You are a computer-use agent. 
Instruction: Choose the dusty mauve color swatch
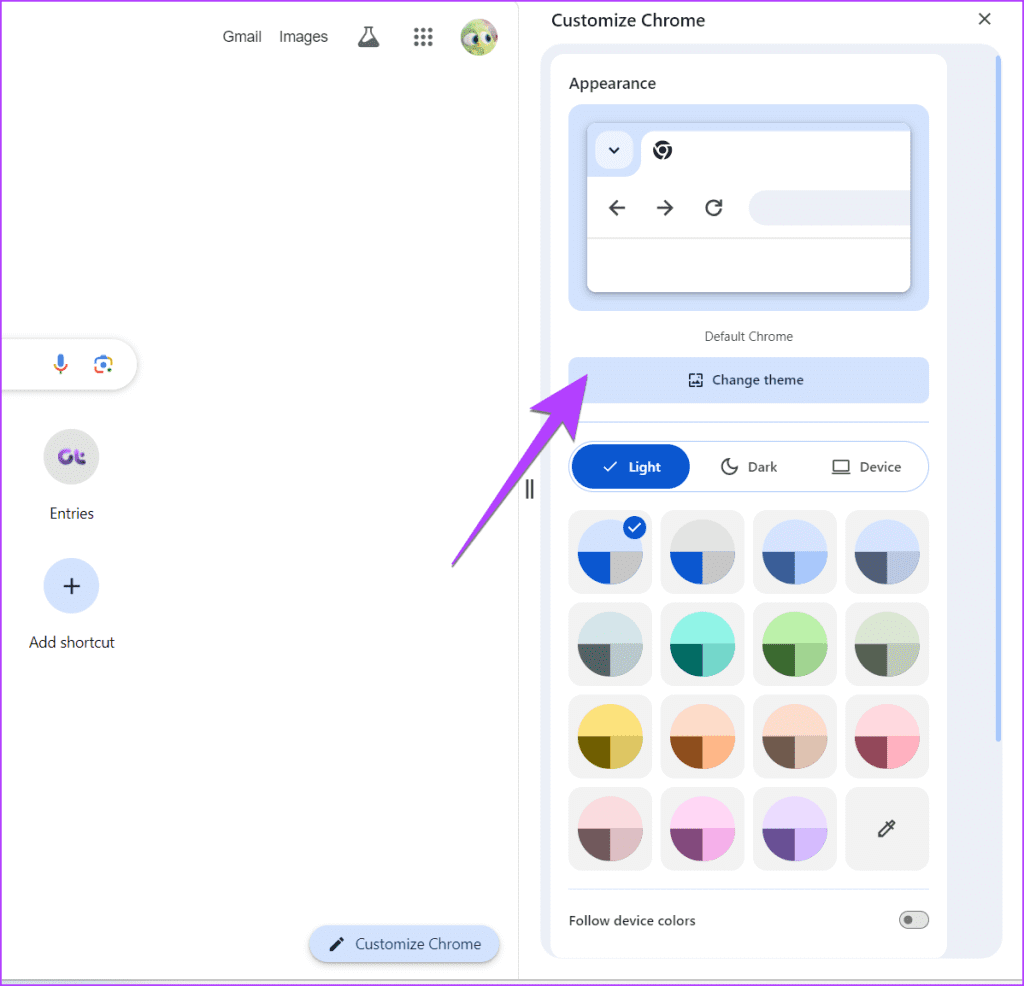tap(610, 829)
